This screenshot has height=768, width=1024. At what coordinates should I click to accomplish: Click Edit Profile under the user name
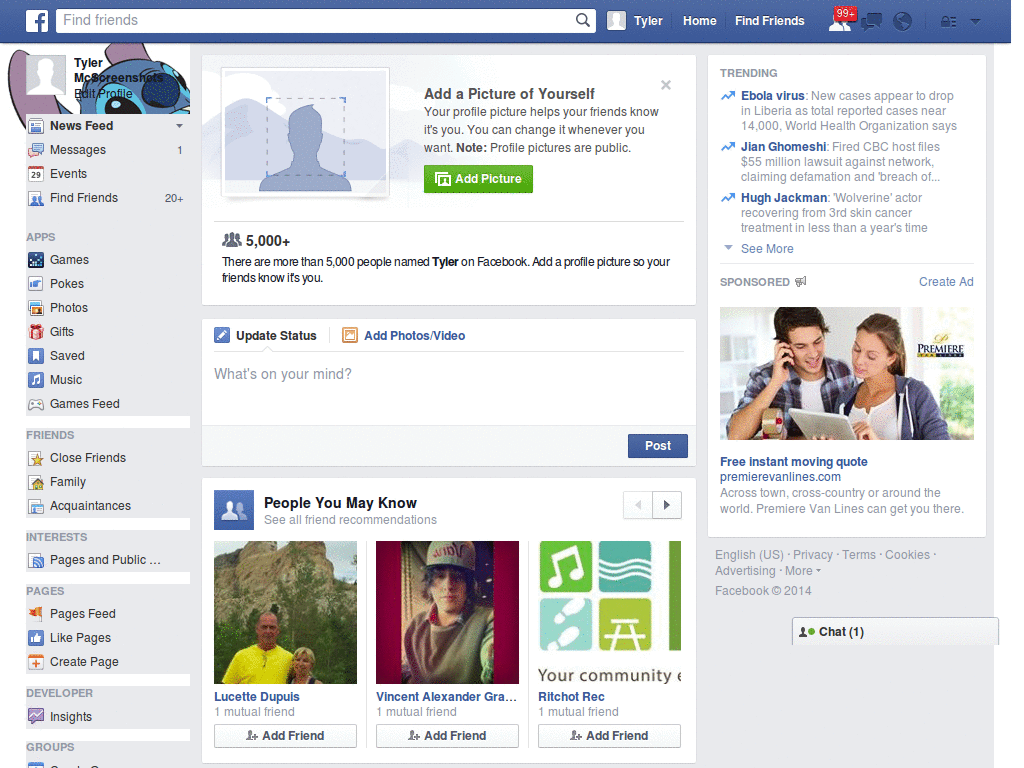click(103, 94)
